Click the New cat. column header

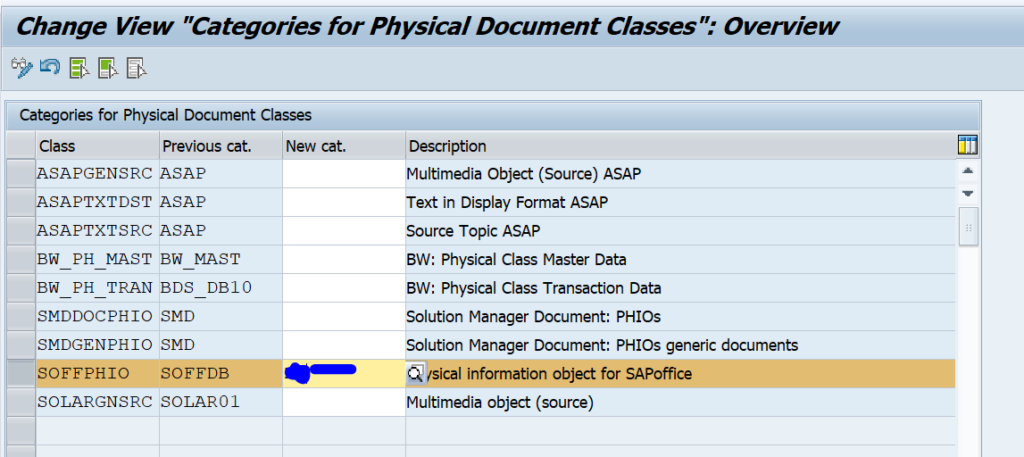[x=343, y=146]
